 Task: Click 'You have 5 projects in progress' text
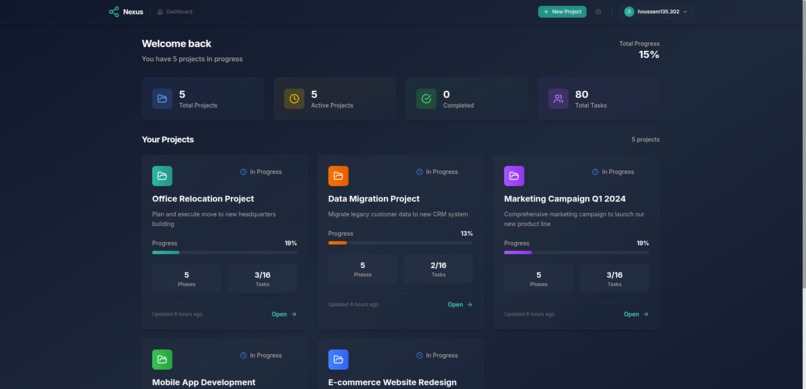pyautogui.click(x=192, y=59)
